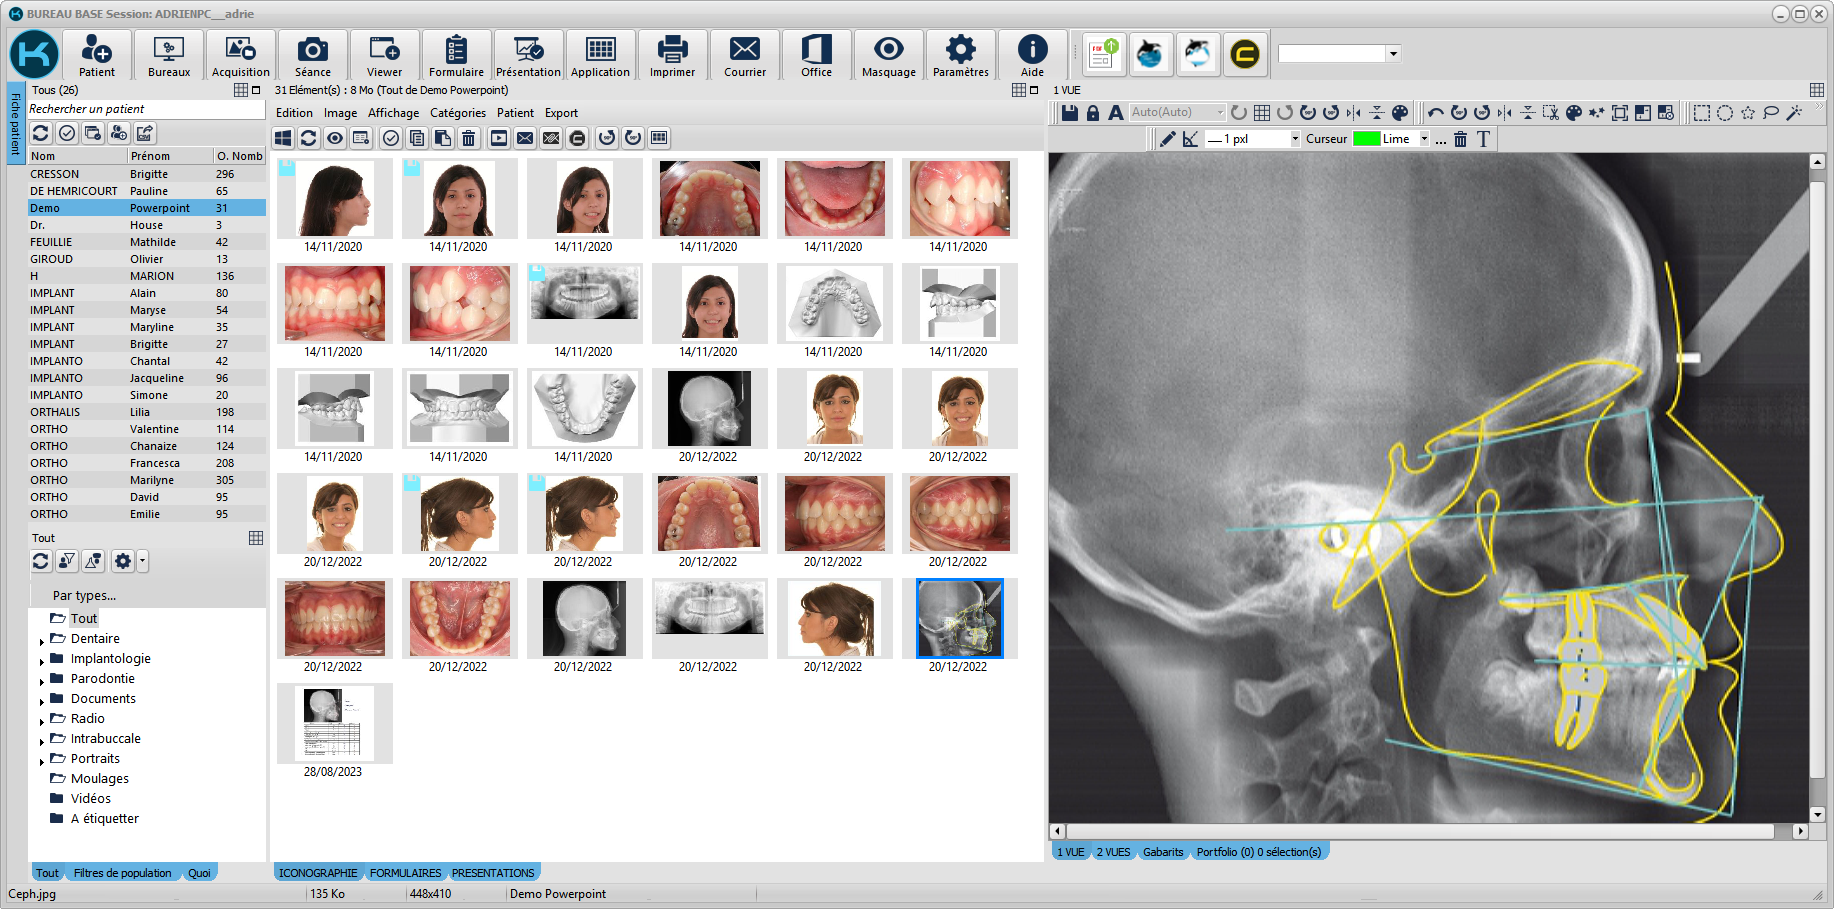Expand the Dentaire category tree node

[41, 641]
